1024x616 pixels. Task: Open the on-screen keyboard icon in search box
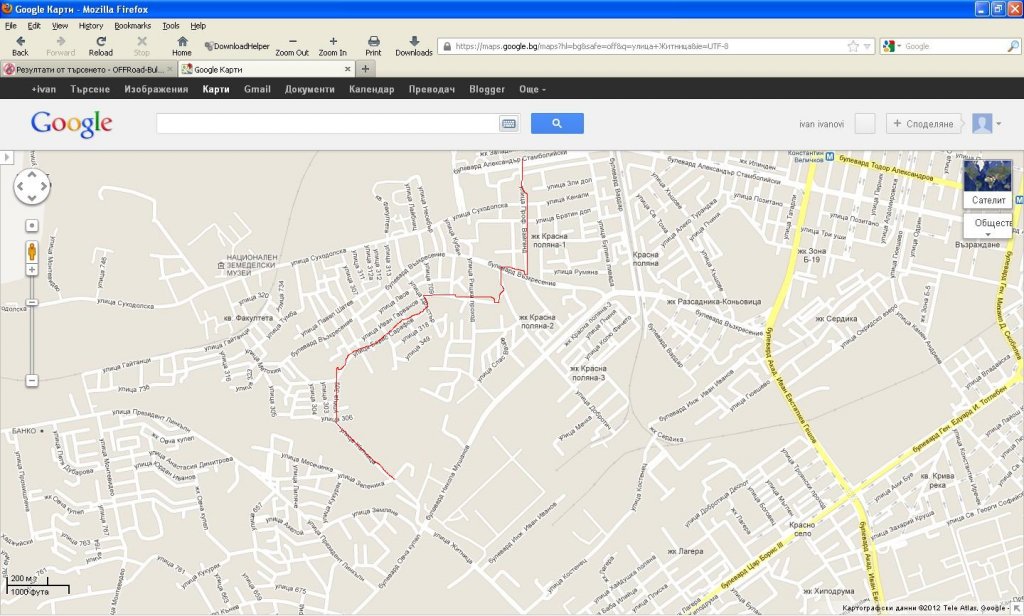(x=508, y=124)
